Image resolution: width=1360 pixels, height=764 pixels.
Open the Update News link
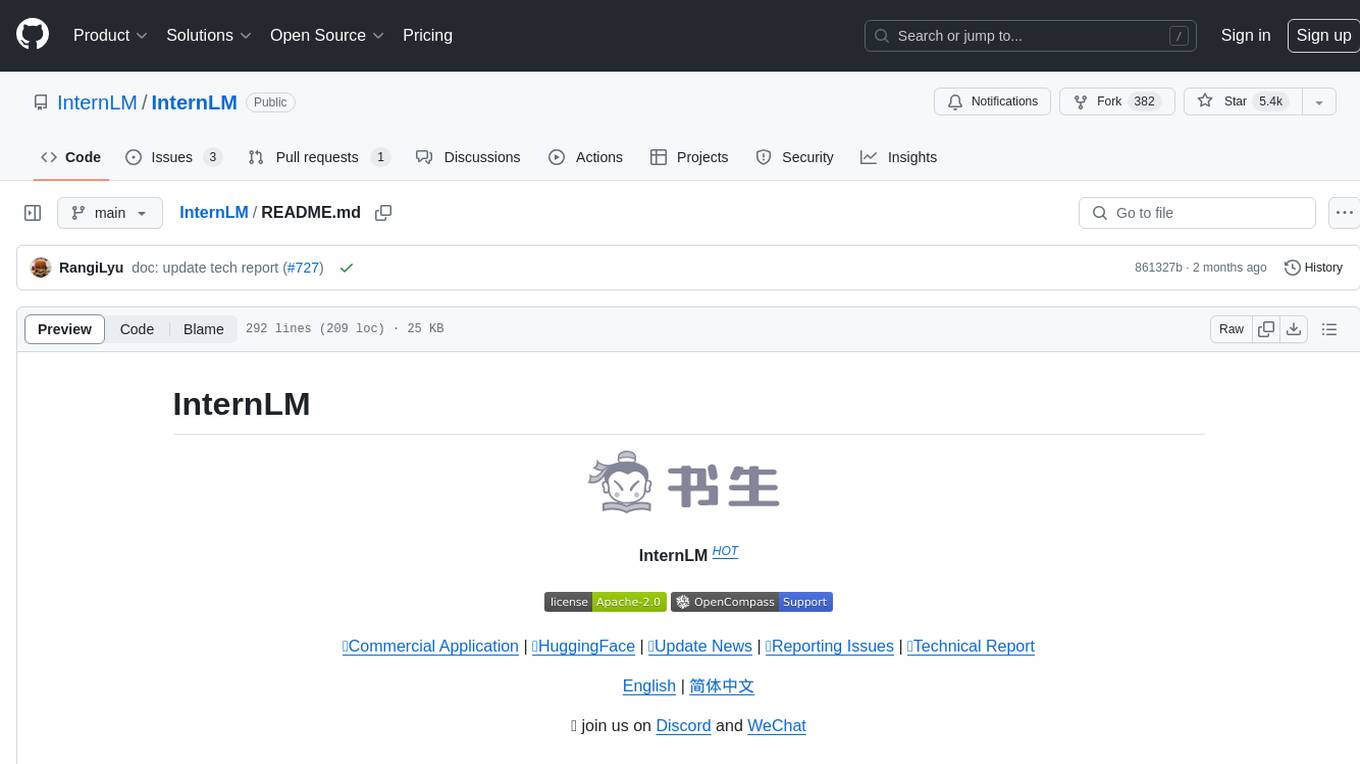700,646
